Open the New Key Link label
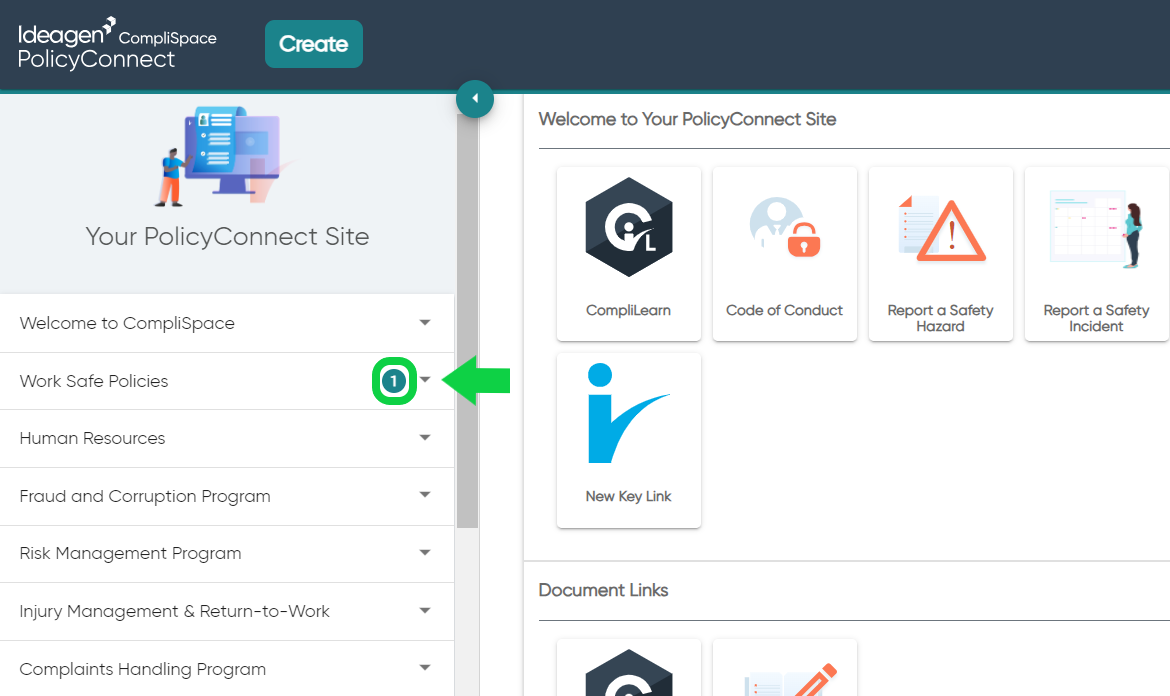1170x696 pixels. pyautogui.click(x=628, y=496)
